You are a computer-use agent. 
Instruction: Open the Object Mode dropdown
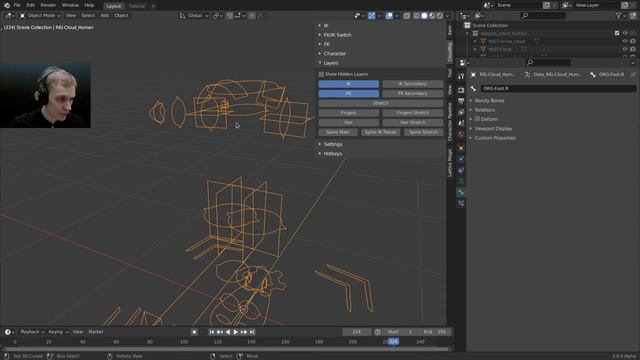point(40,16)
